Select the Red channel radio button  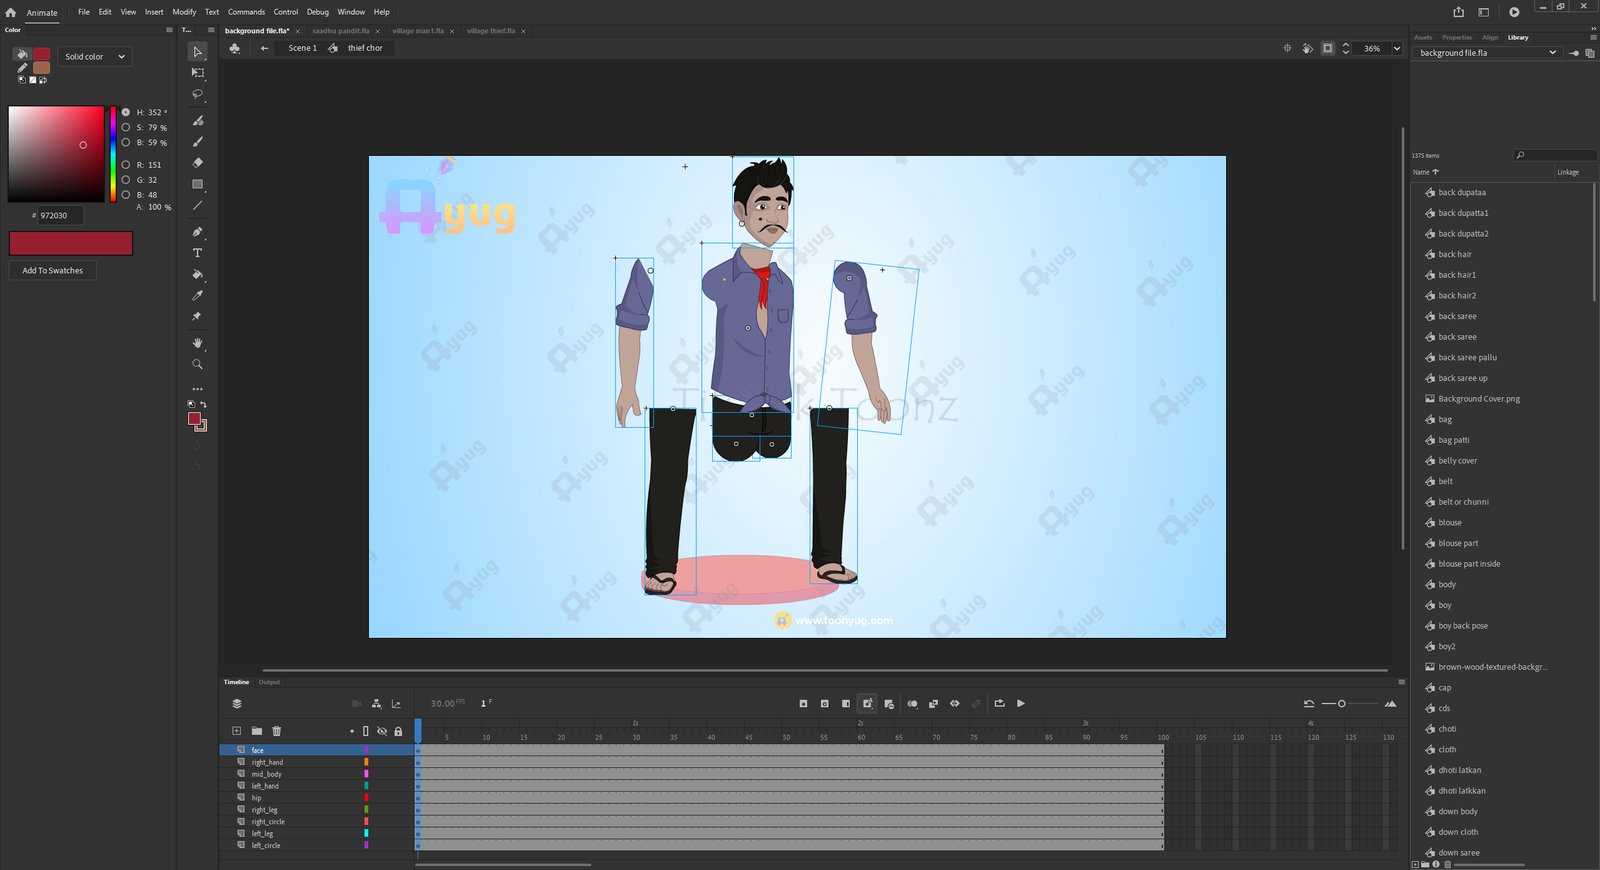126,165
